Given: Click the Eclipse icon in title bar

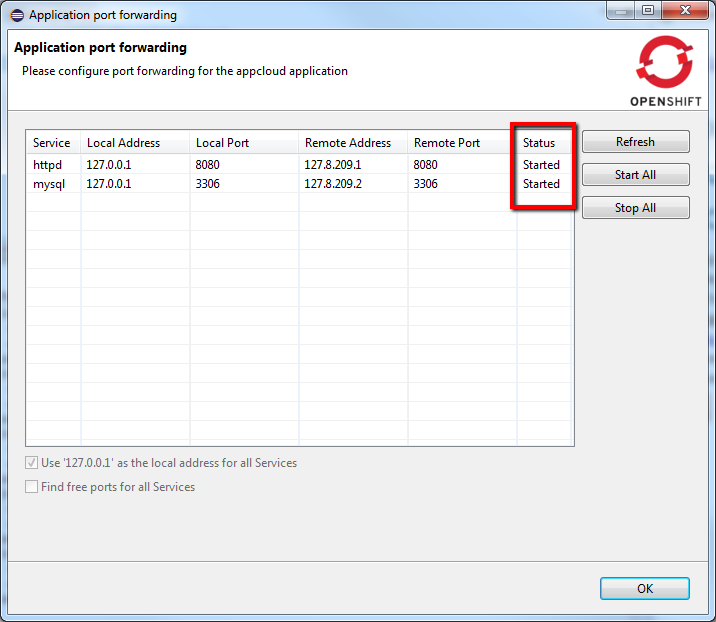Looking at the screenshot, I should (17, 15).
